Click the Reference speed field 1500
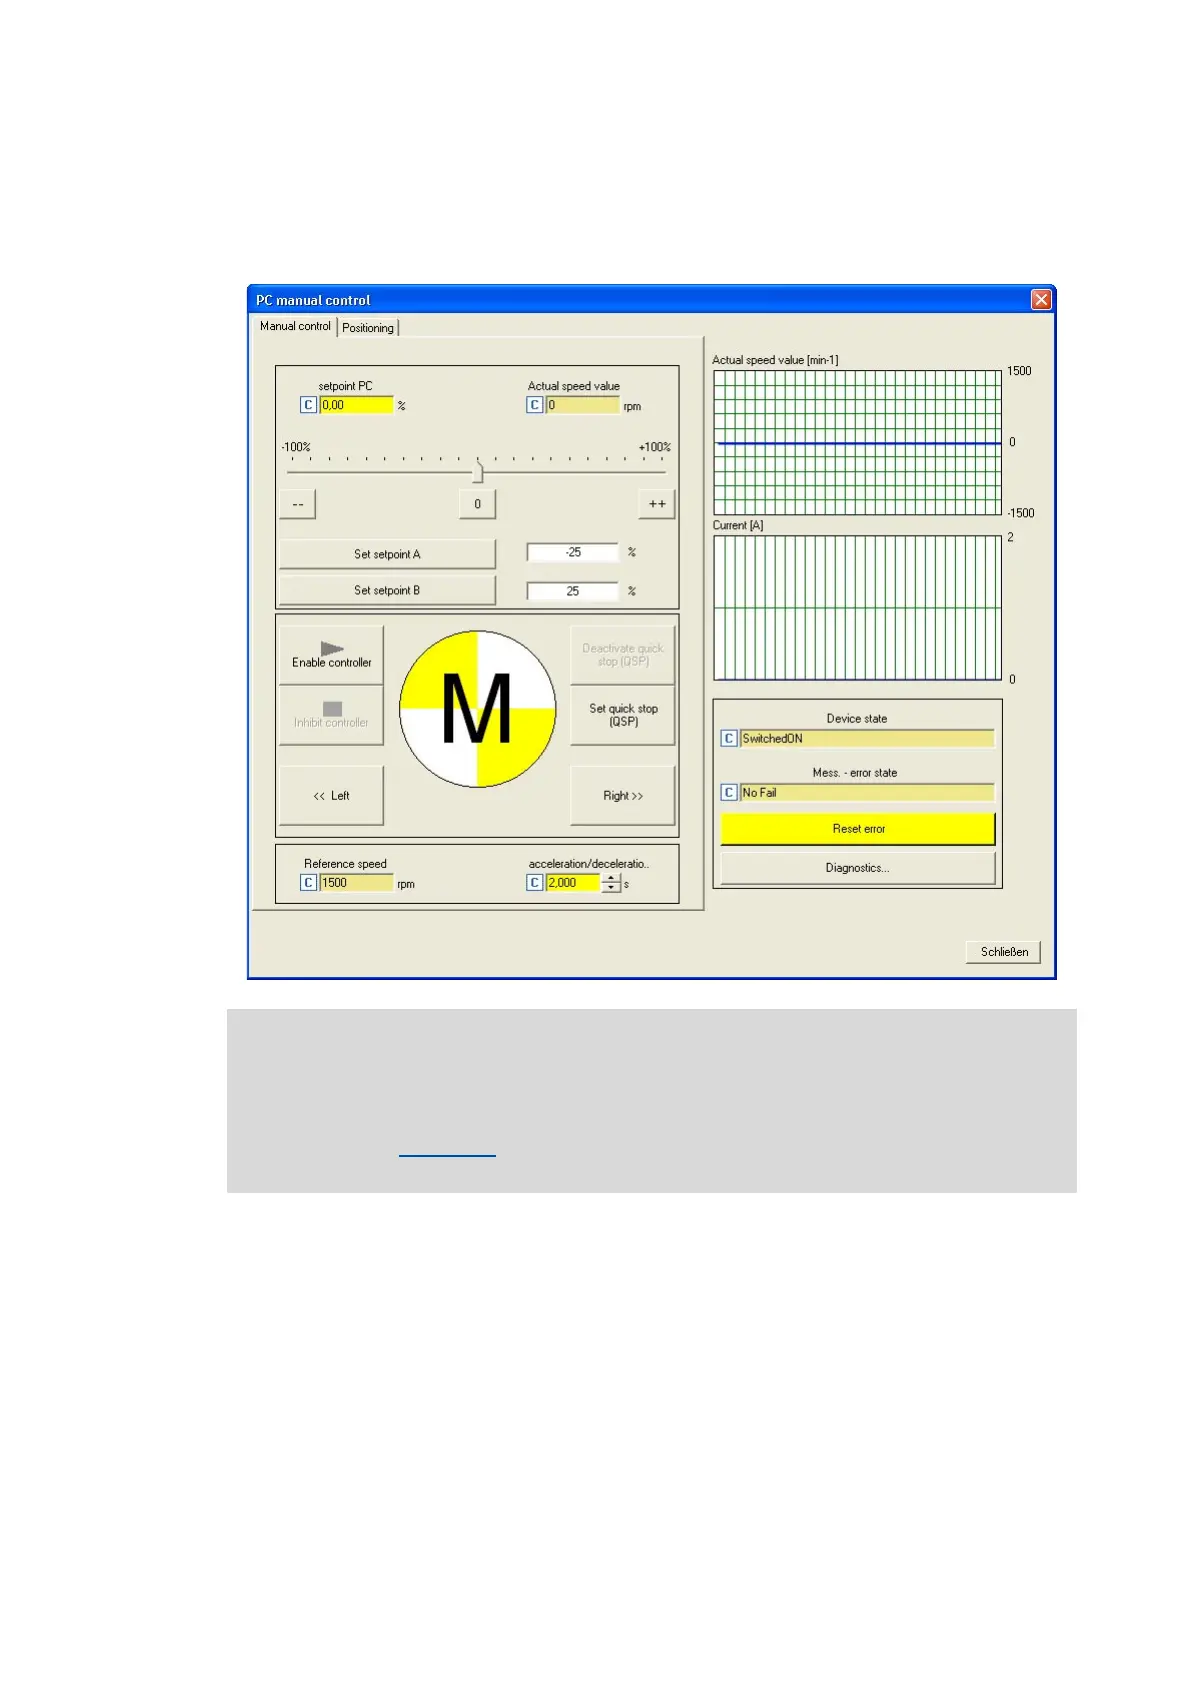The image size is (1190, 1684). click(x=356, y=883)
